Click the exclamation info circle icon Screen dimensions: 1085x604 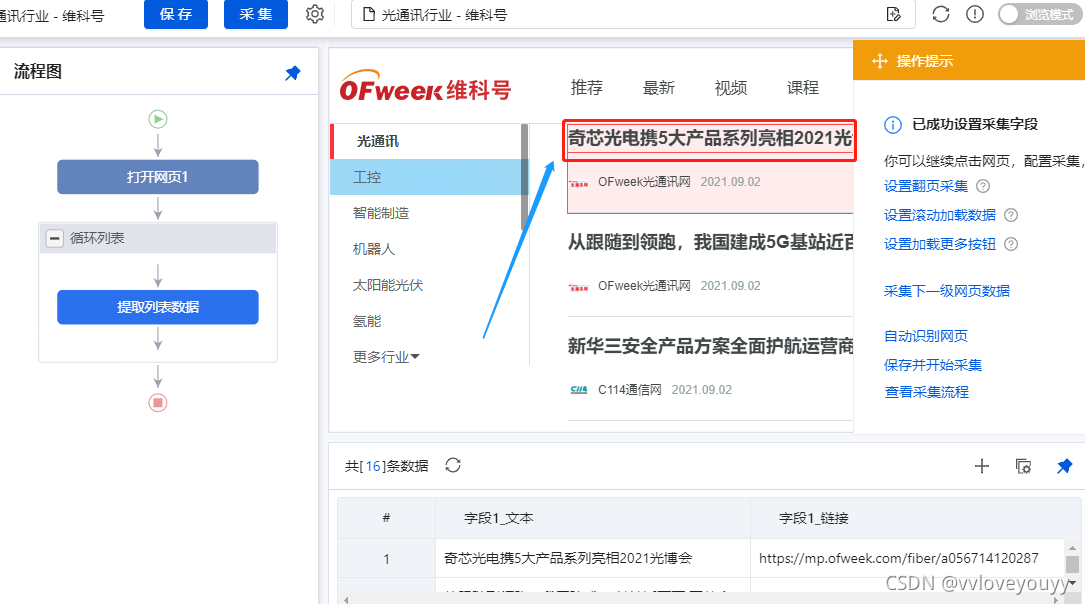975,14
